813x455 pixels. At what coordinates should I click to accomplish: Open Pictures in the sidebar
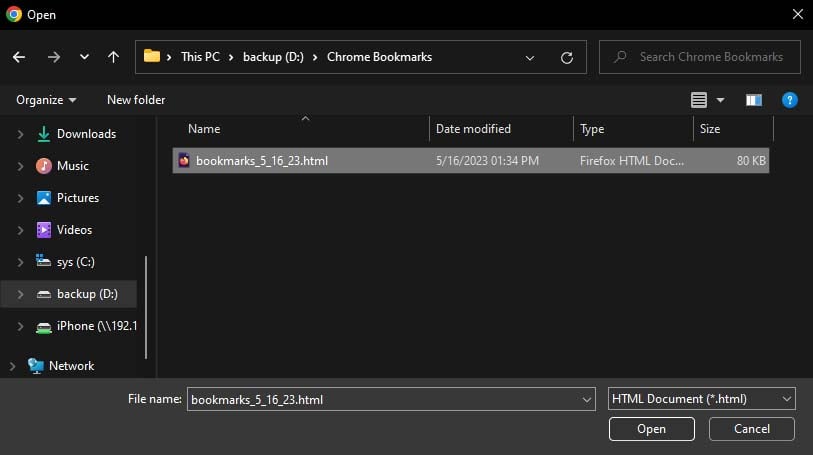(x=67, y=198)
